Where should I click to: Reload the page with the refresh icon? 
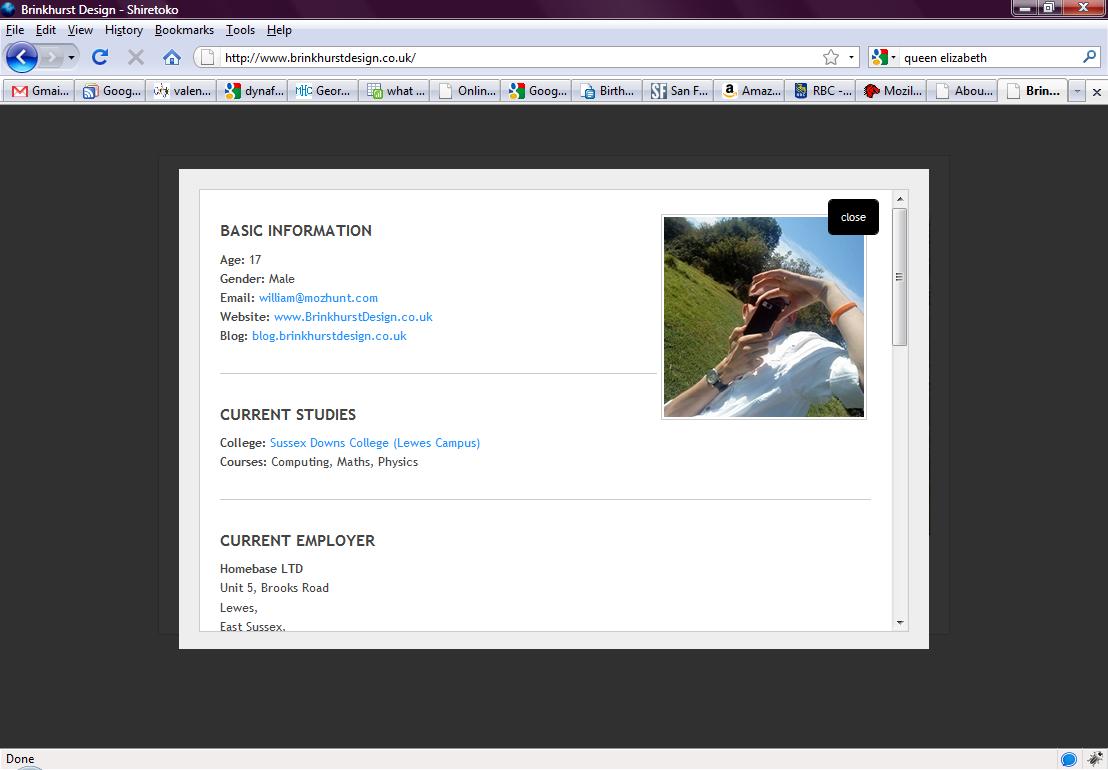(100, 57)
